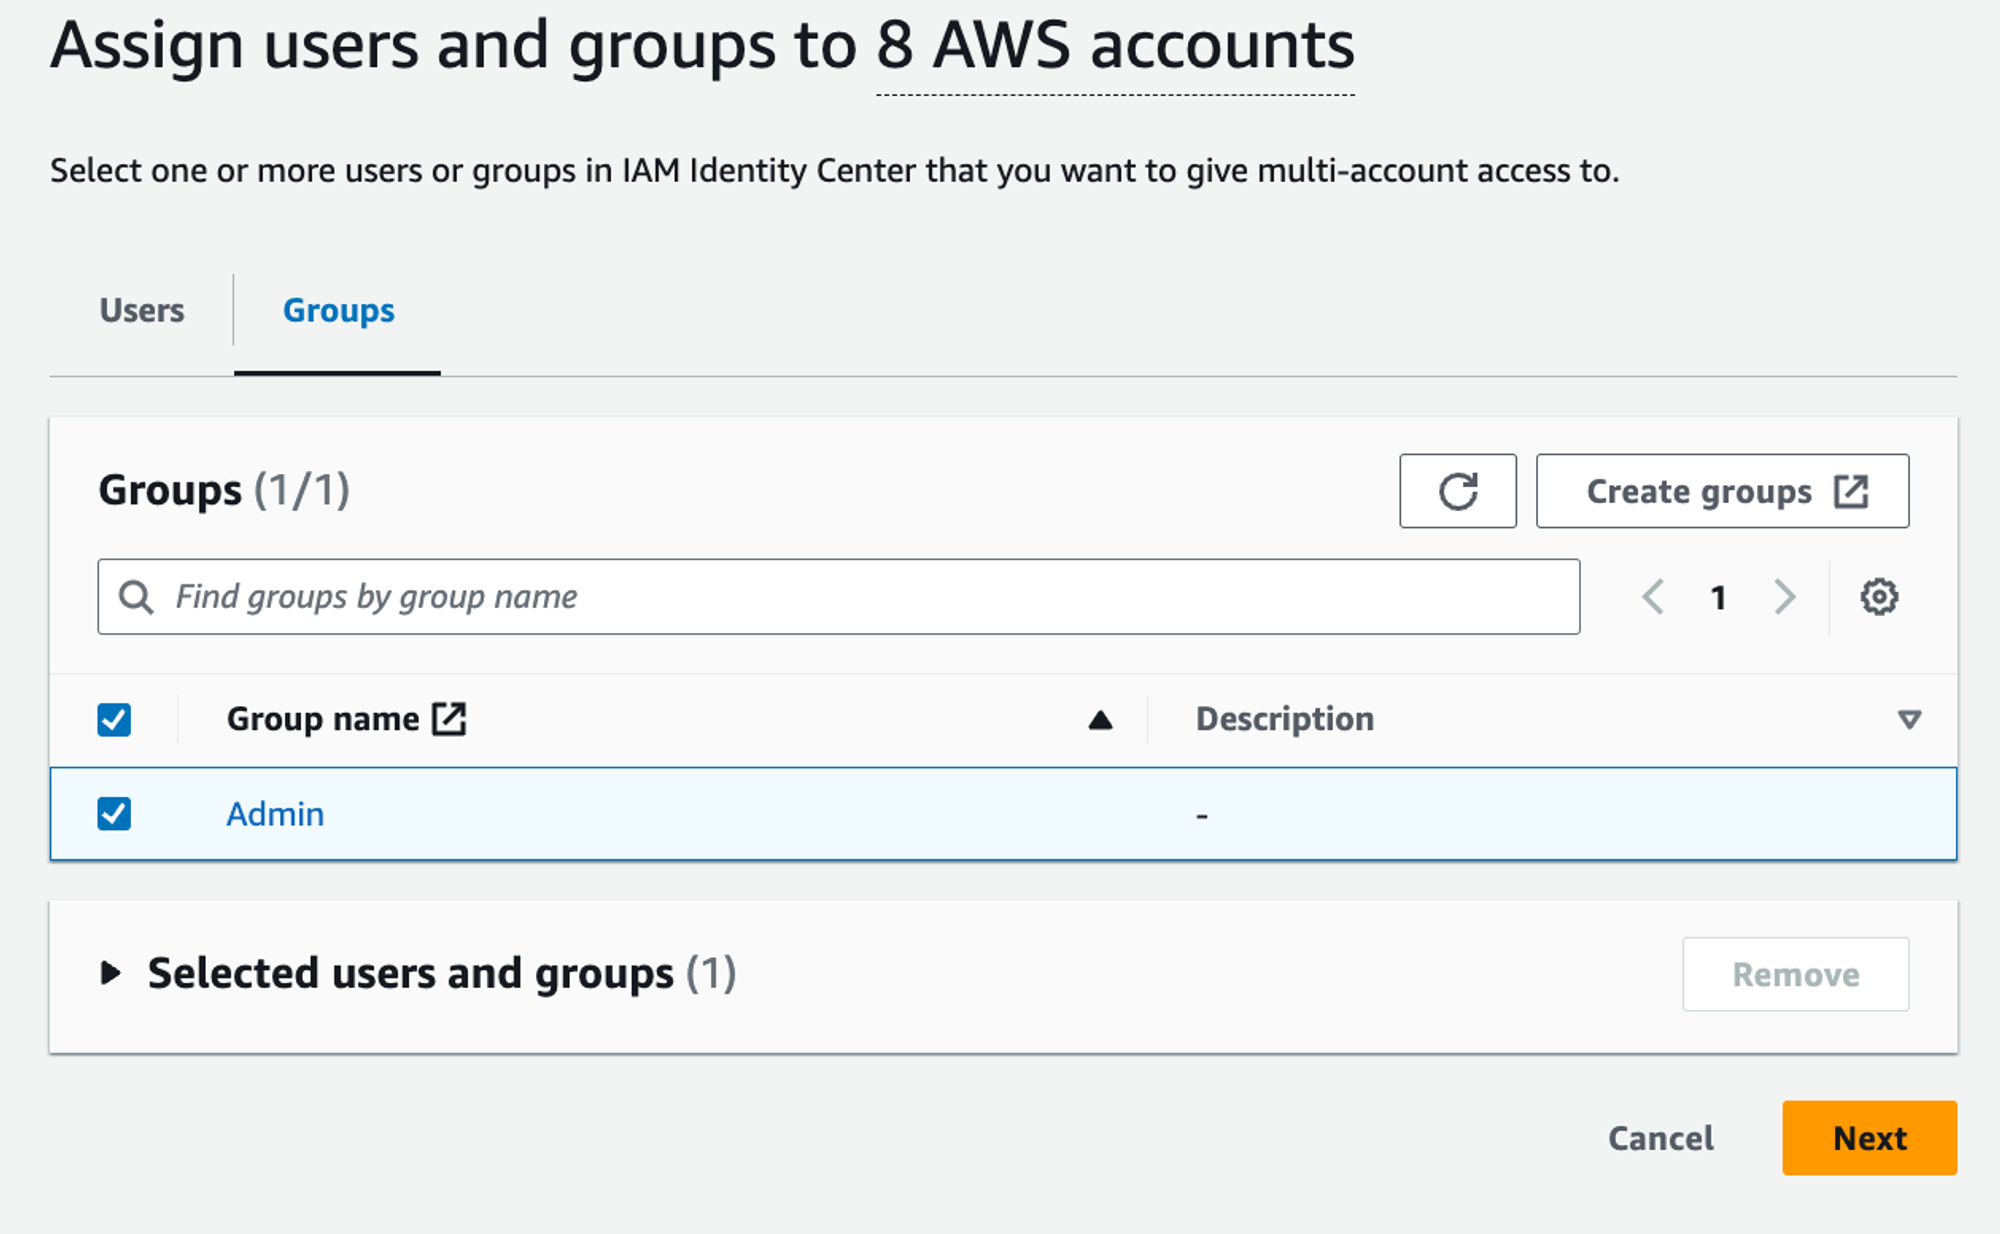Expand Selected users and groups section
Image resolution: width=2000 pixels, height=1234 pixels.
[x=110, y=973]
